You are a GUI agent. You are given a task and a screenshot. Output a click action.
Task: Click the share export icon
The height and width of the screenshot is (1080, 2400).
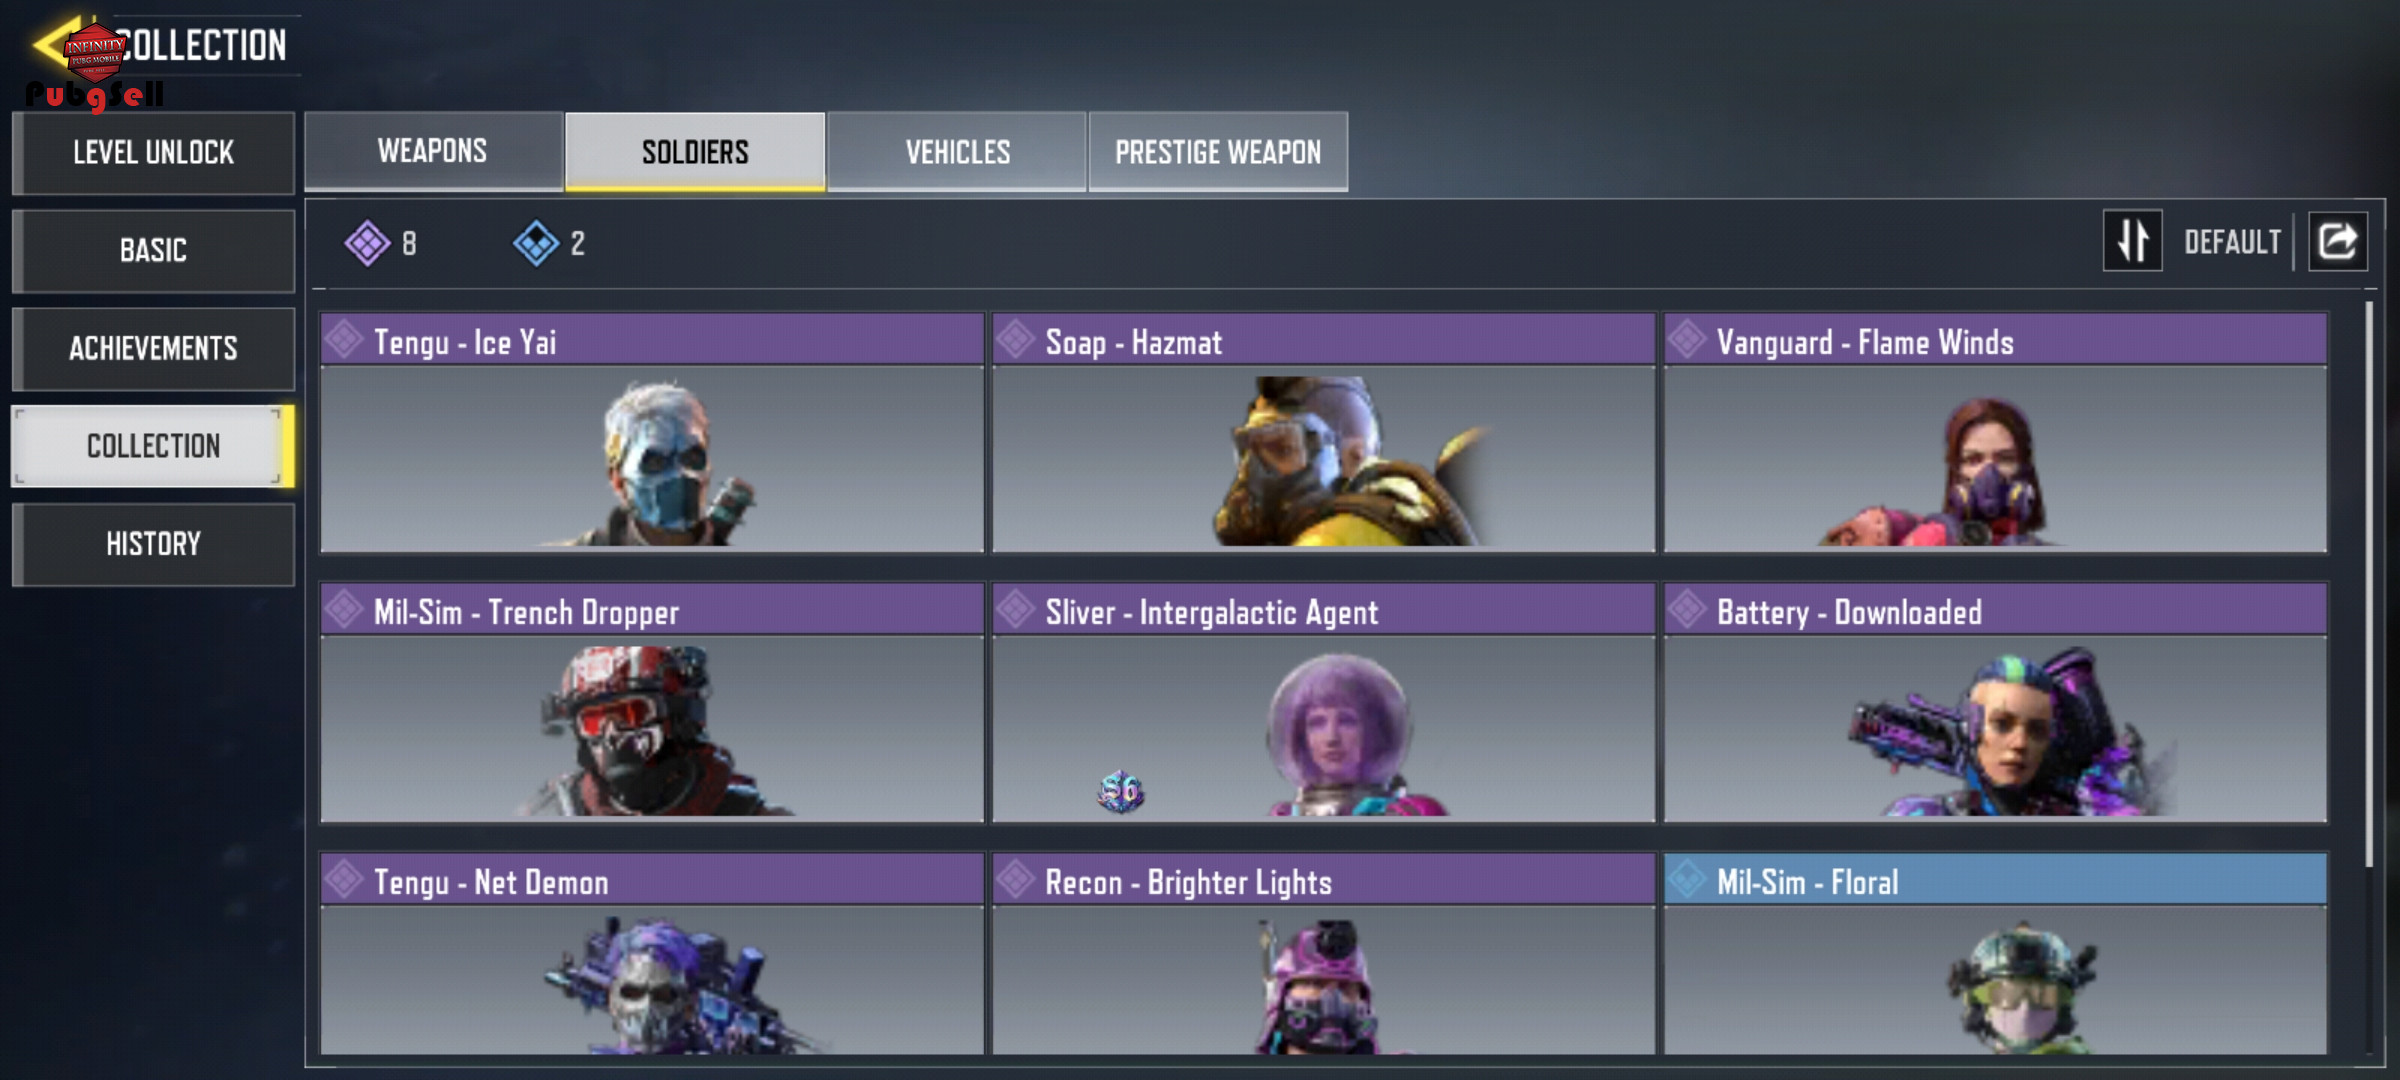[2337, 241]
